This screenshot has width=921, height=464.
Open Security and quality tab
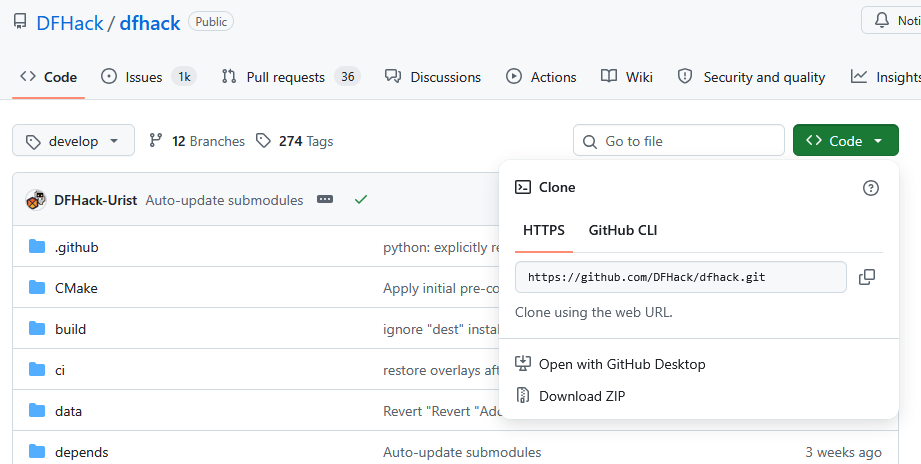(751, 77)
